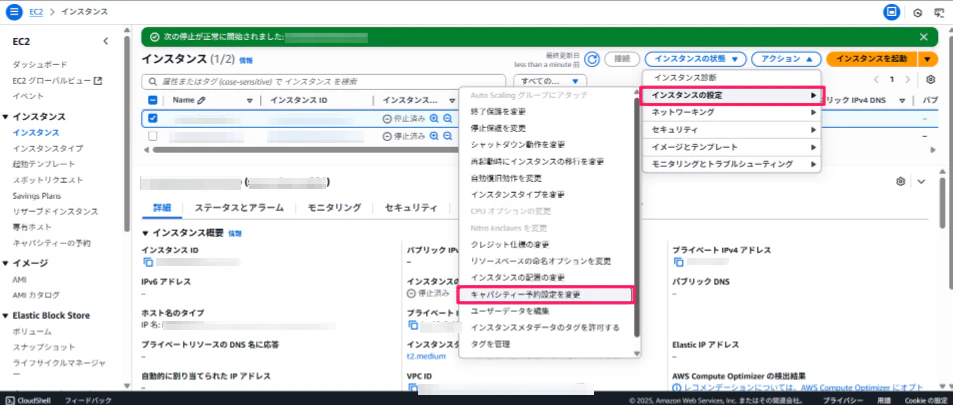The height and width of the screenshot is (405, 953).
Task: Open Cookie の設定 in footer
Action: 926,400
